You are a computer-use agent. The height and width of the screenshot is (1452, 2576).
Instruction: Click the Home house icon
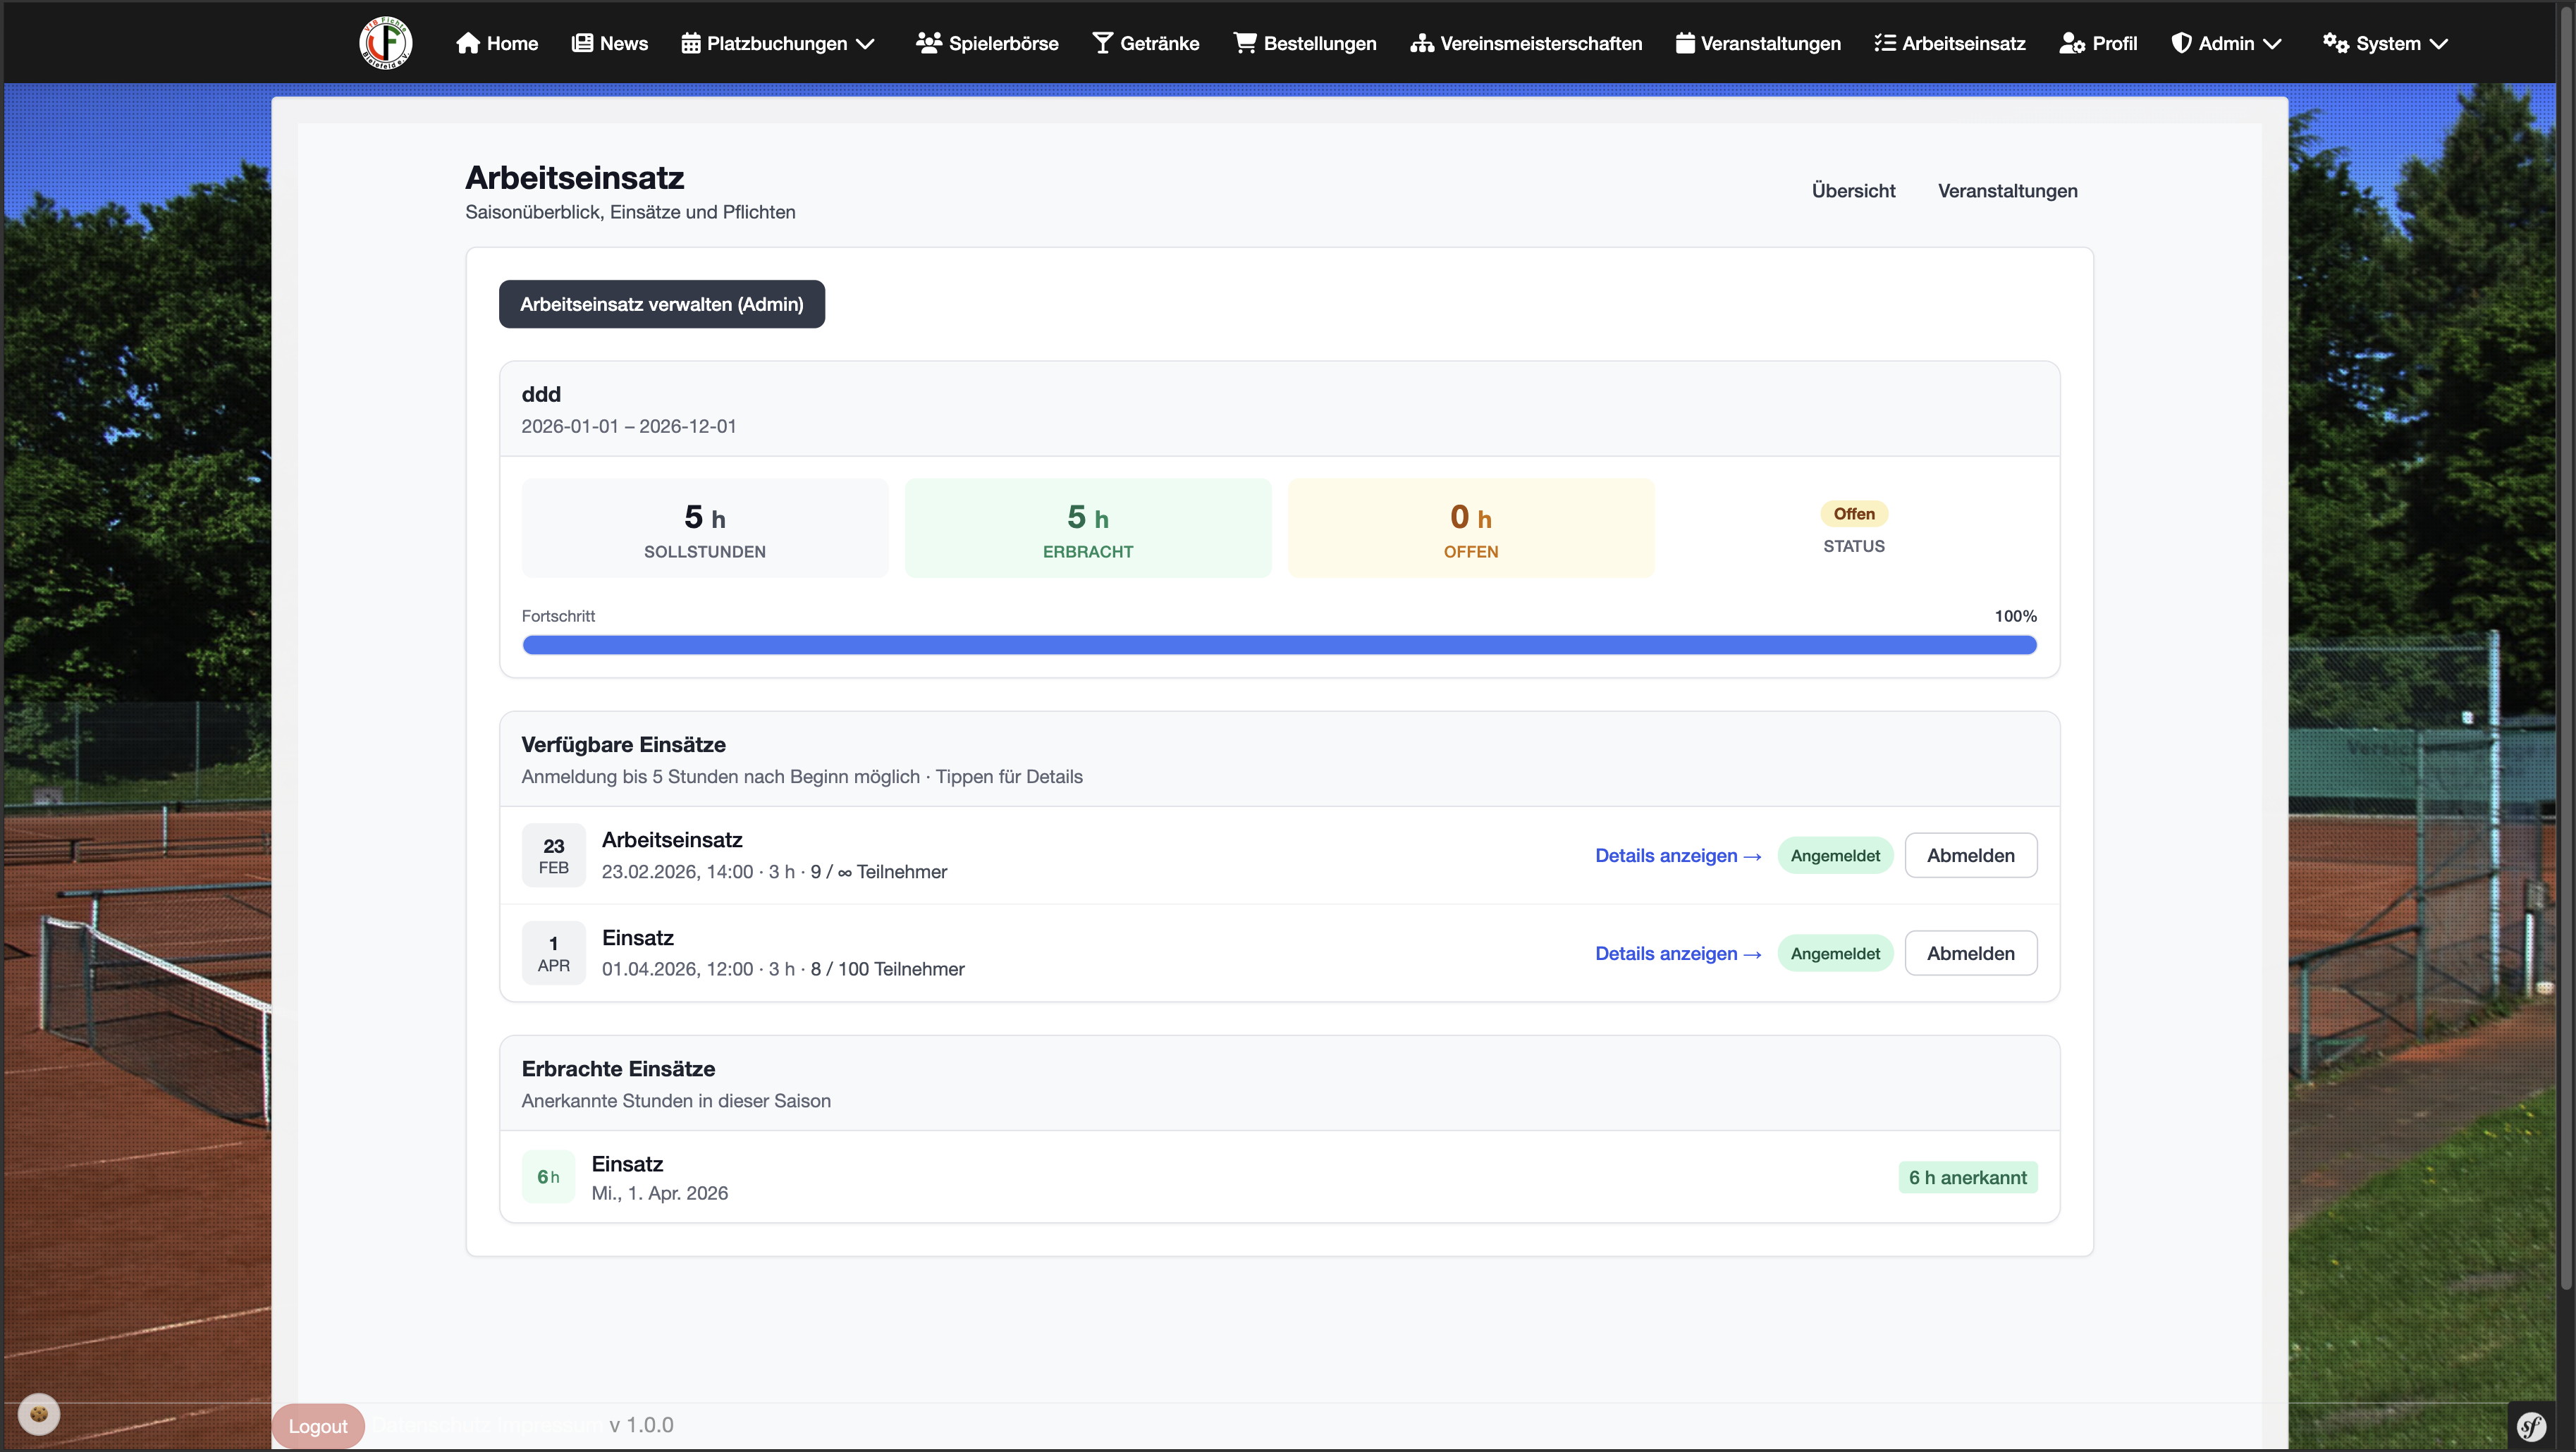[467, 43]
